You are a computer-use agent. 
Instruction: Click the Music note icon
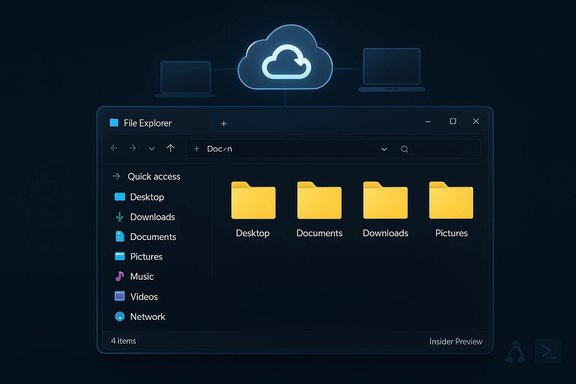pos(119,276)
